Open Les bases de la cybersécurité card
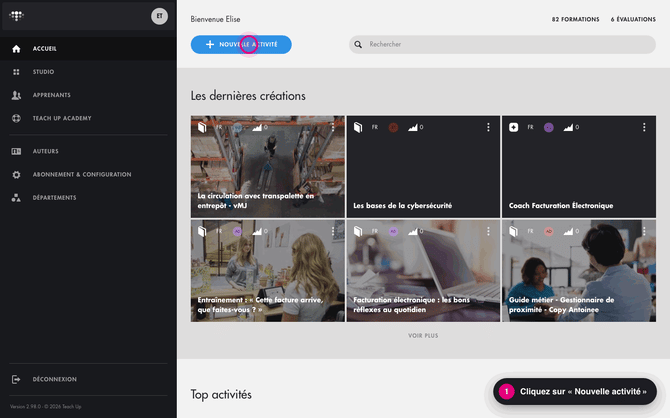The height and width of the screenshot is (418, 670). pos(423,167)
